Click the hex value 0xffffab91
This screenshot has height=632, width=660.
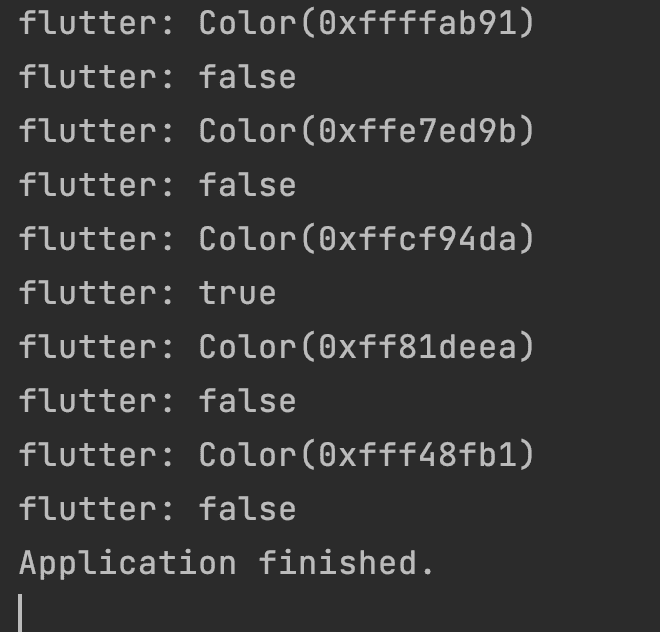tap(417, 23)
